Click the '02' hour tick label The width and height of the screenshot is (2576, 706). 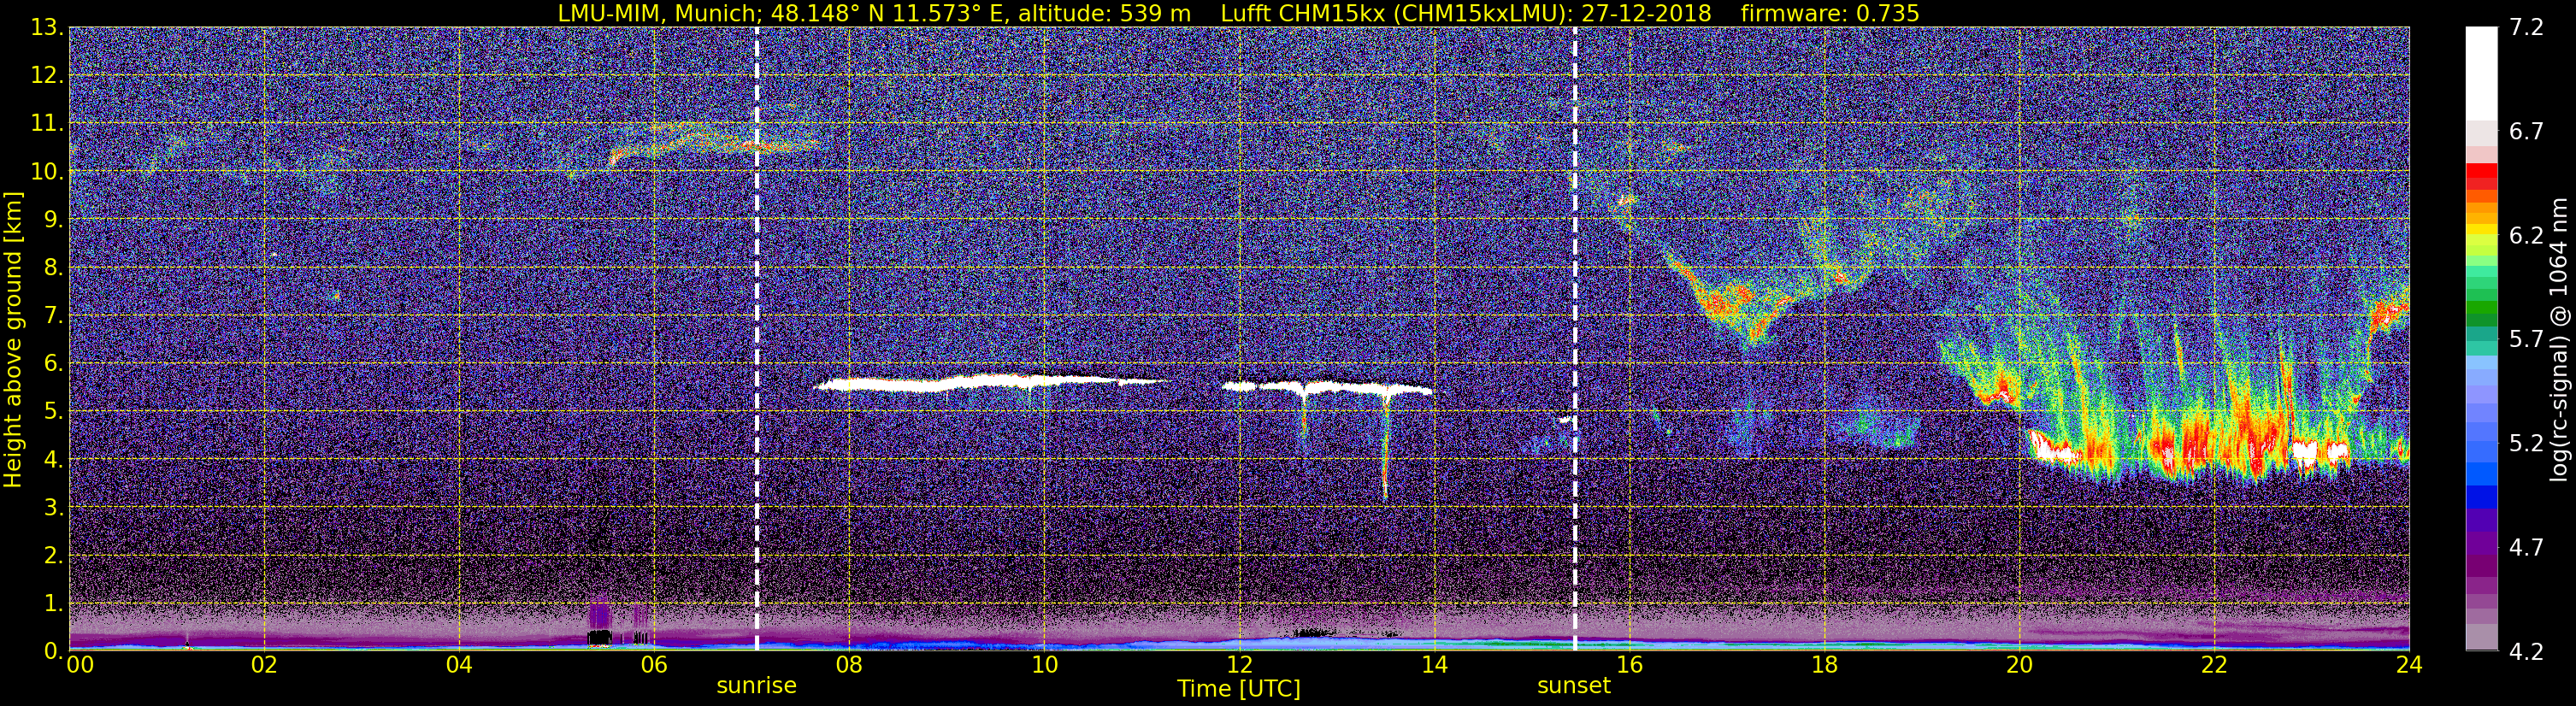click(264, 665)
